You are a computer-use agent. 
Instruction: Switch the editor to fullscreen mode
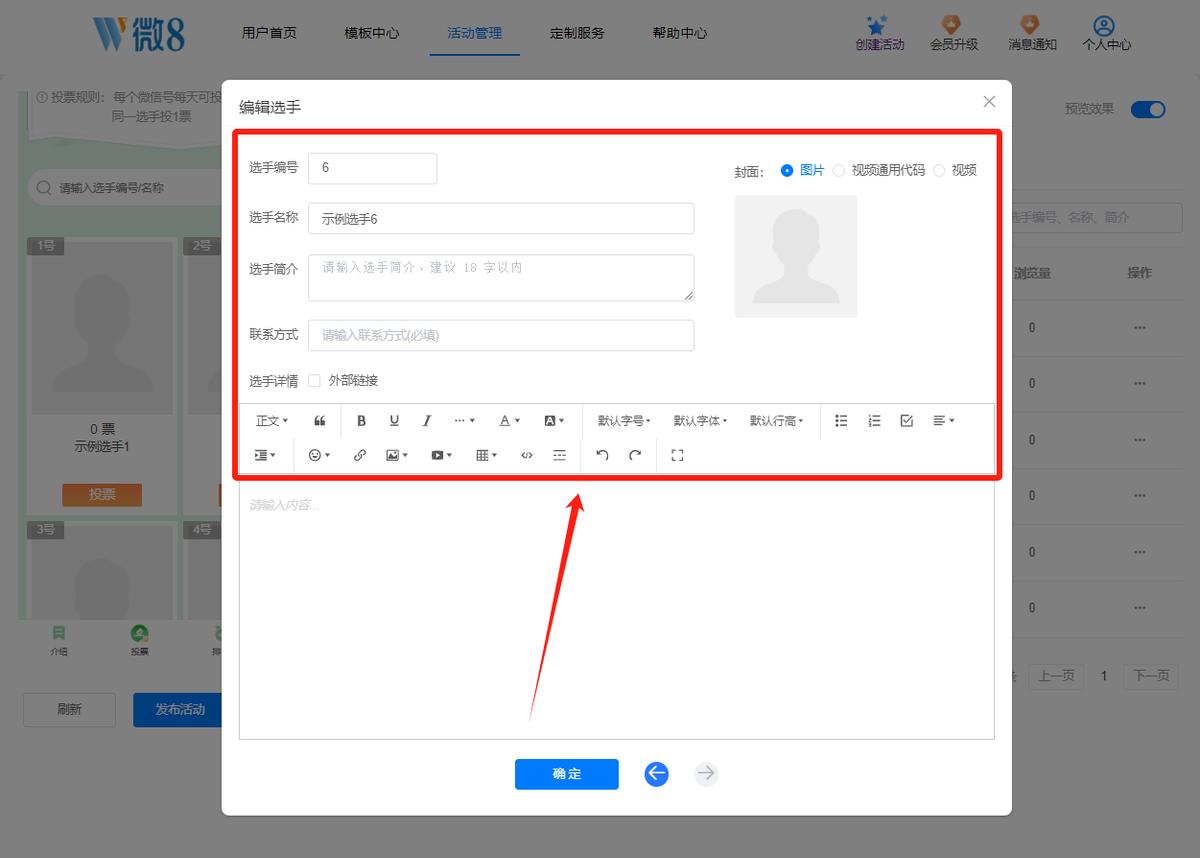[x=677, y=455]
